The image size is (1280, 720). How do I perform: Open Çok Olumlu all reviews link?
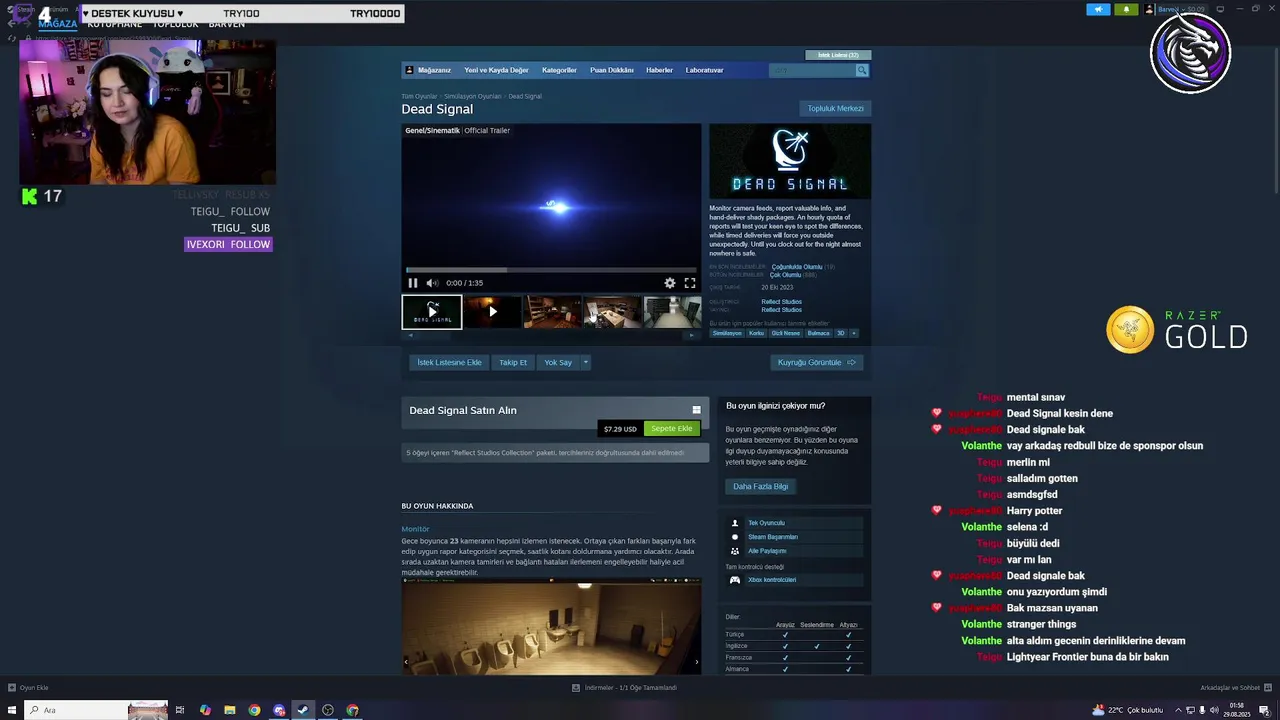tap(785, 275)
